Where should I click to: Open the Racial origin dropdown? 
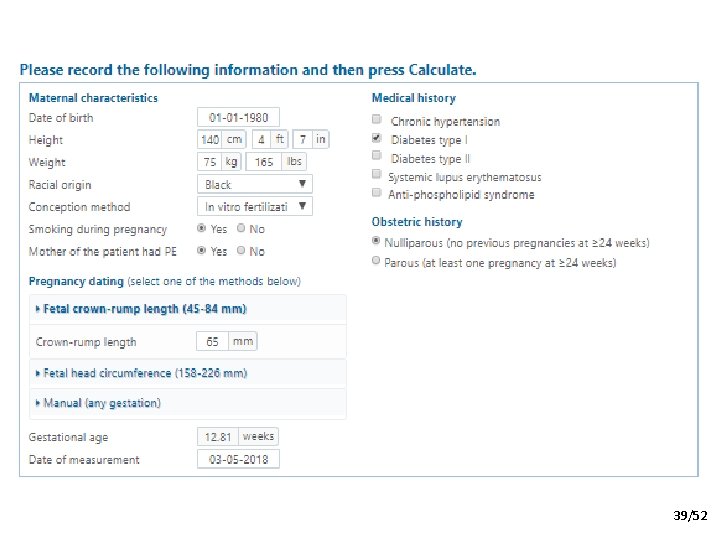coord(254,184)
